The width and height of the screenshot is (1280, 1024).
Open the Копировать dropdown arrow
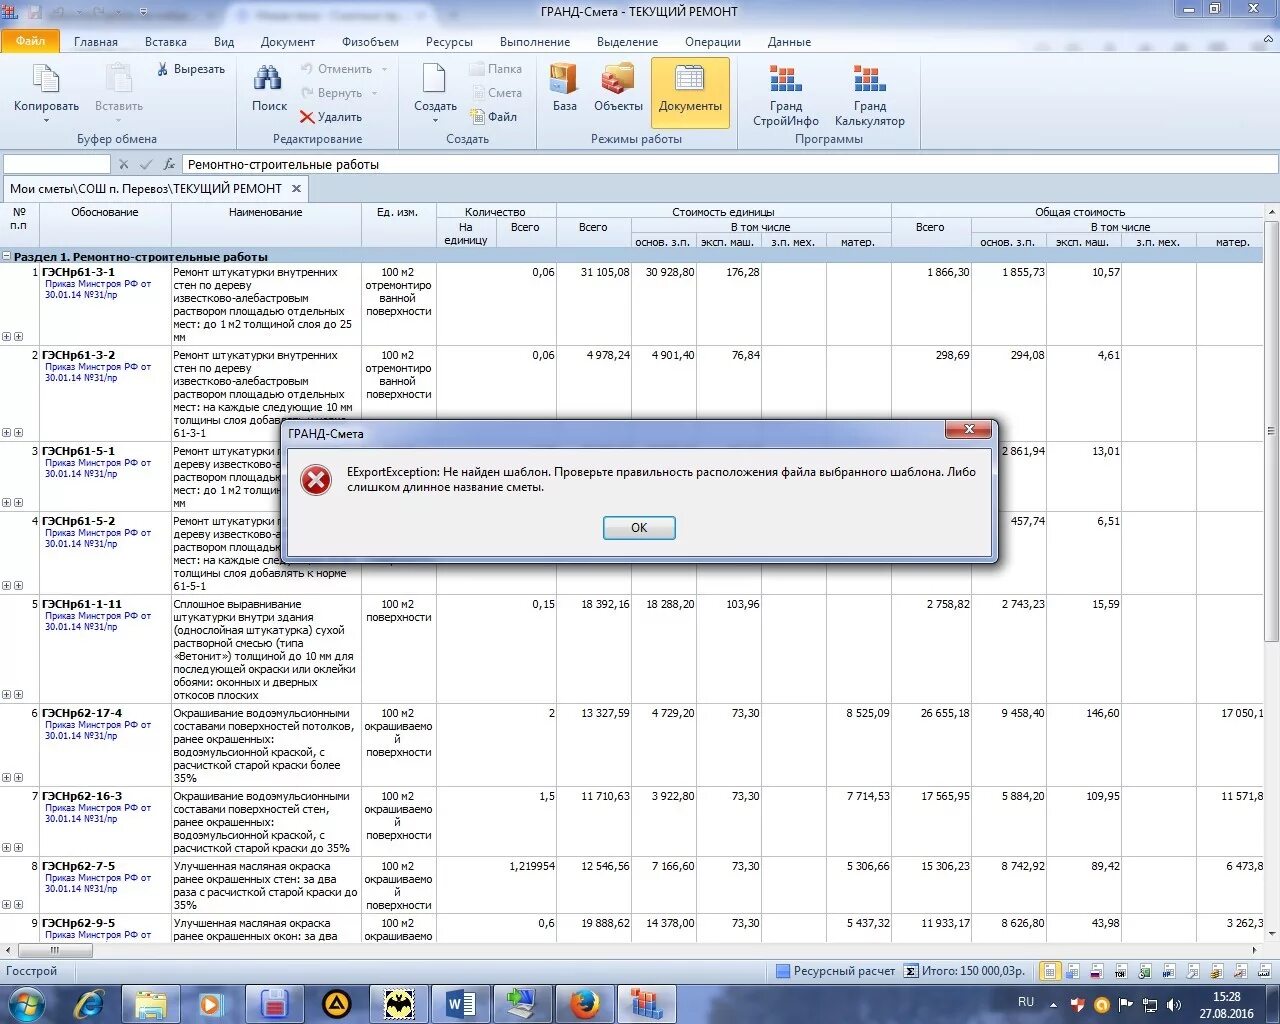click(46, 121)
